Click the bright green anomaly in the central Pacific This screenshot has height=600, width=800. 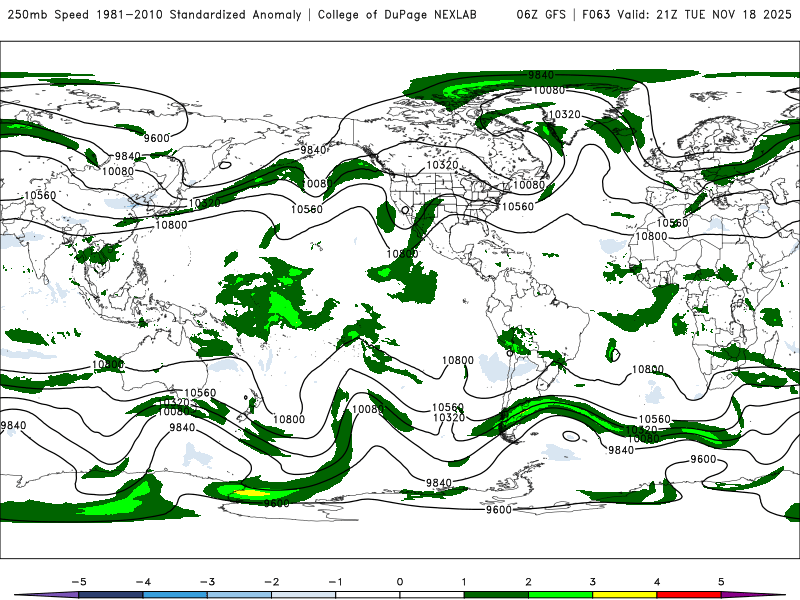pyautogui.click(x=284, y=307)
